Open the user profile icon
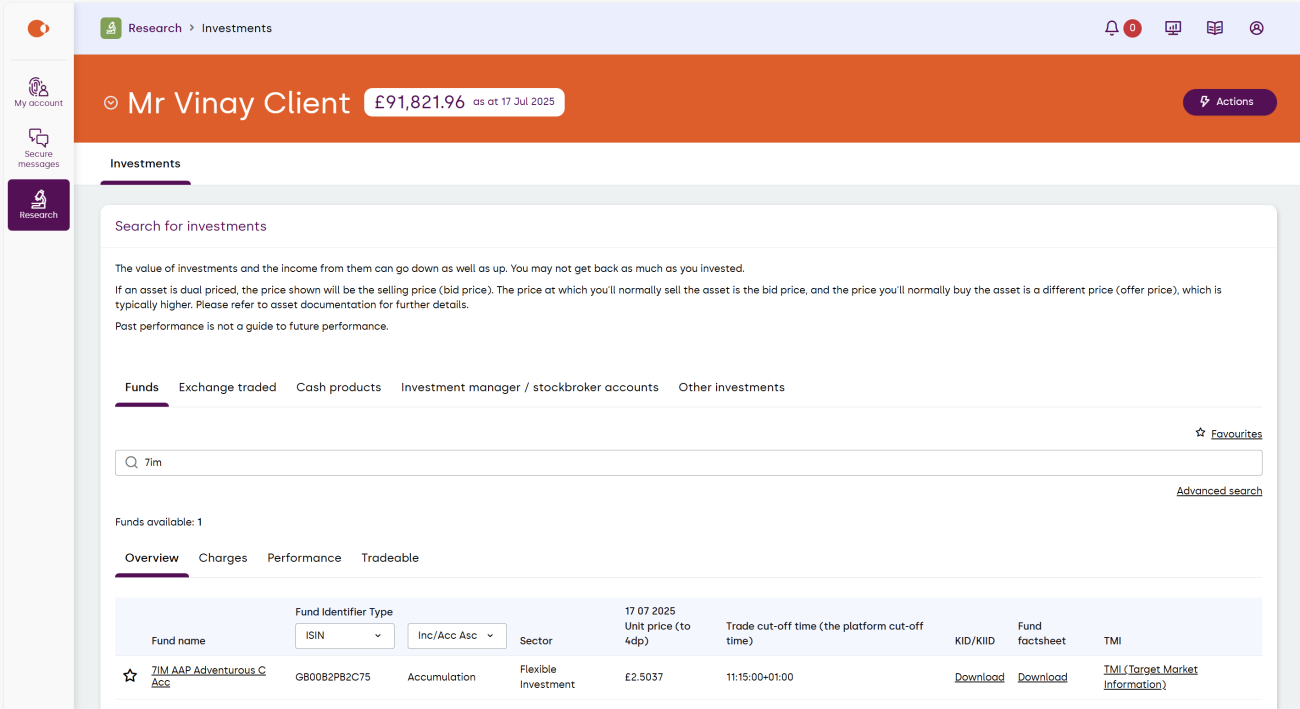 (x=1256, y=28)
